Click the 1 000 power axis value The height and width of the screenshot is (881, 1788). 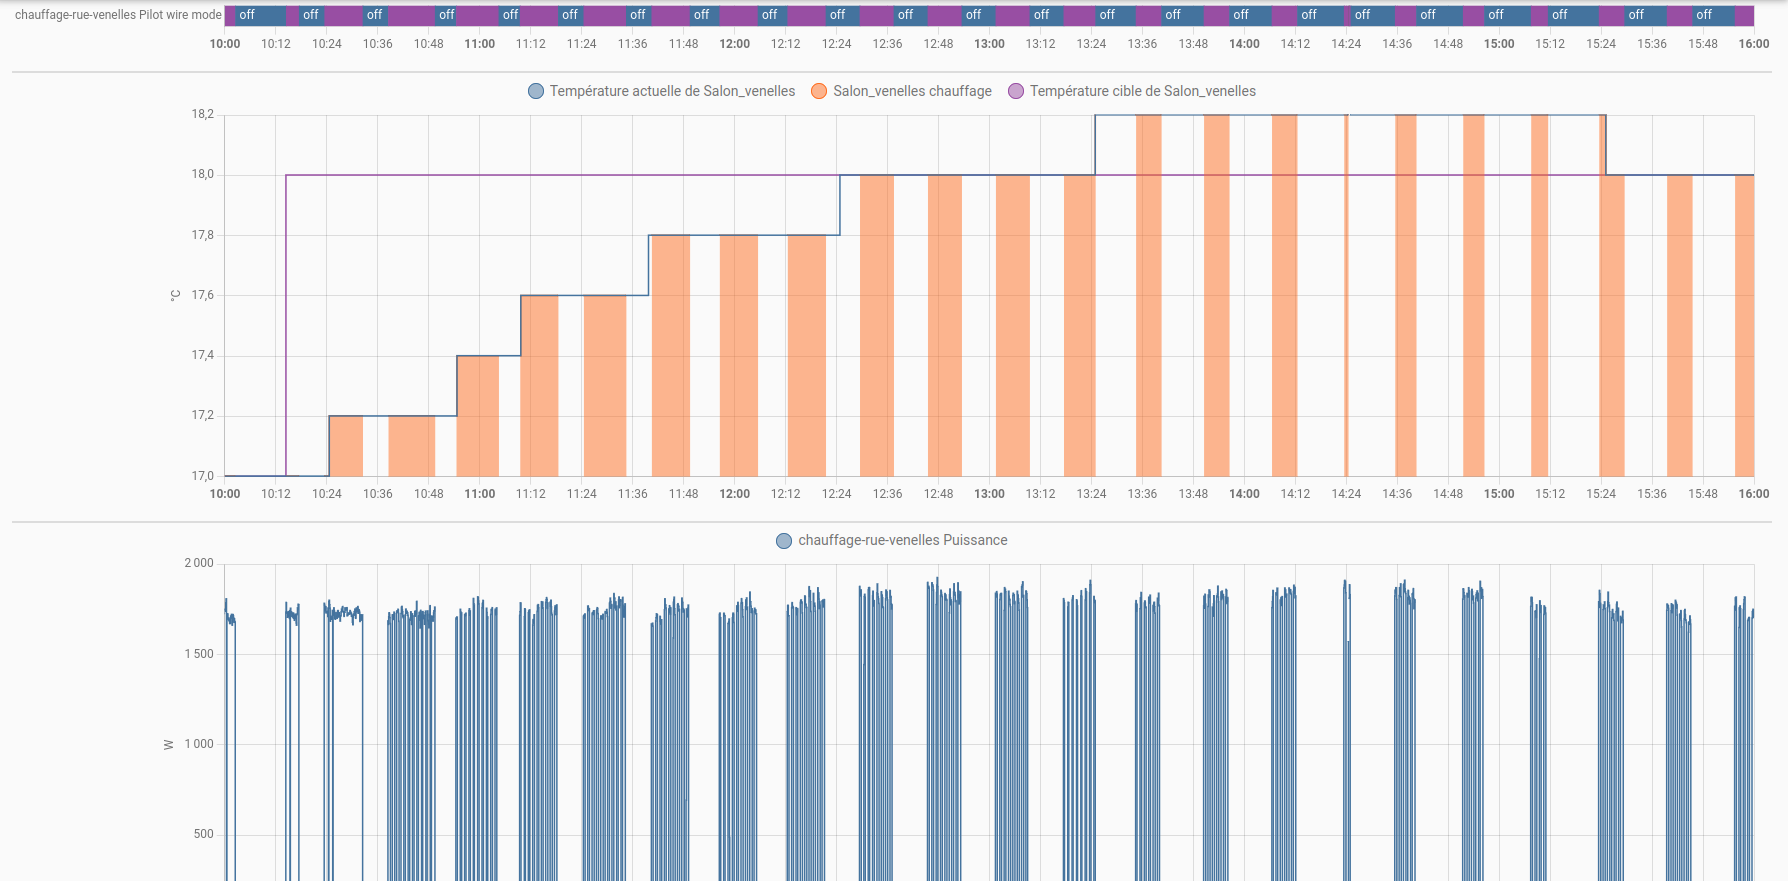coord(199,744)
